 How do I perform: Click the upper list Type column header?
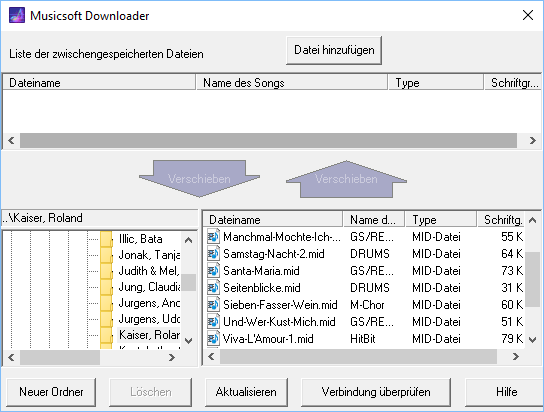(436, 83)
